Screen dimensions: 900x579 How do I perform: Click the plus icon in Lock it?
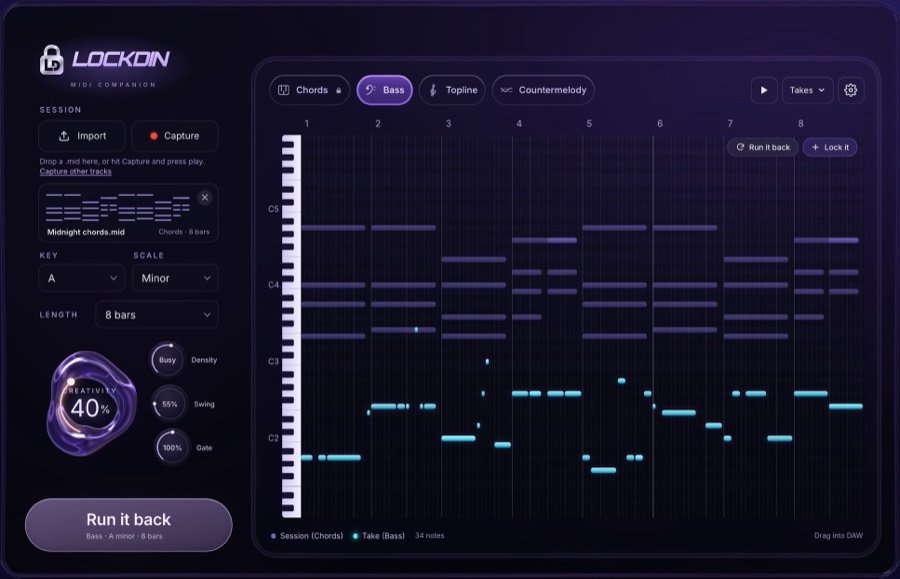click(815, 147)
